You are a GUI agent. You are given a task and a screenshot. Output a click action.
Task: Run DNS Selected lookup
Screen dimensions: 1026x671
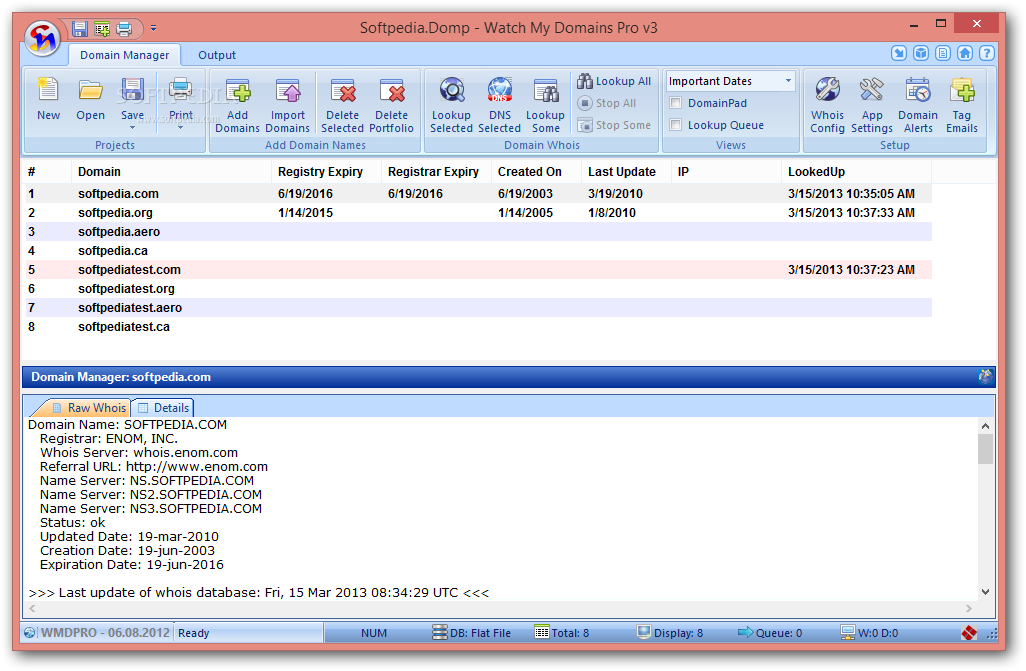(499, 105)
